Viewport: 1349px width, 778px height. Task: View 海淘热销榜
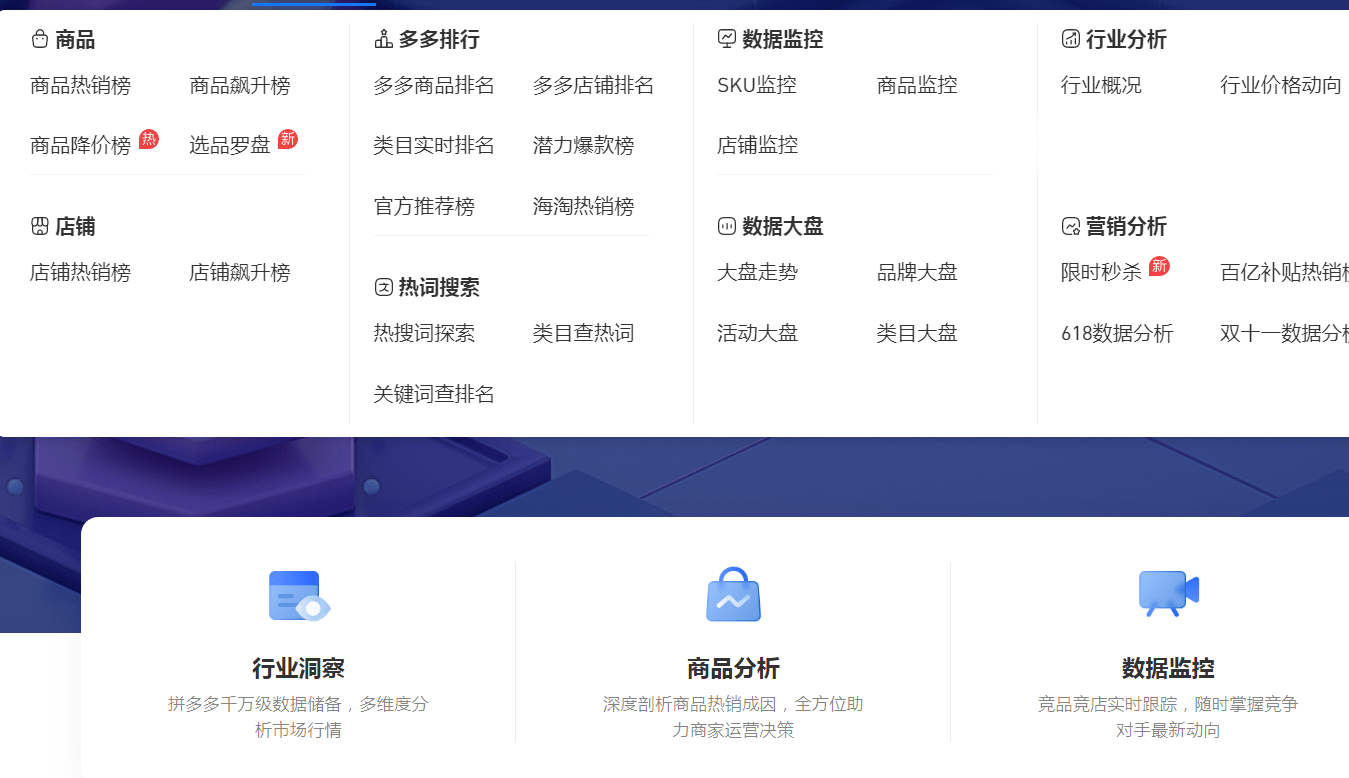pyautogui.click(x=584, y=207)
